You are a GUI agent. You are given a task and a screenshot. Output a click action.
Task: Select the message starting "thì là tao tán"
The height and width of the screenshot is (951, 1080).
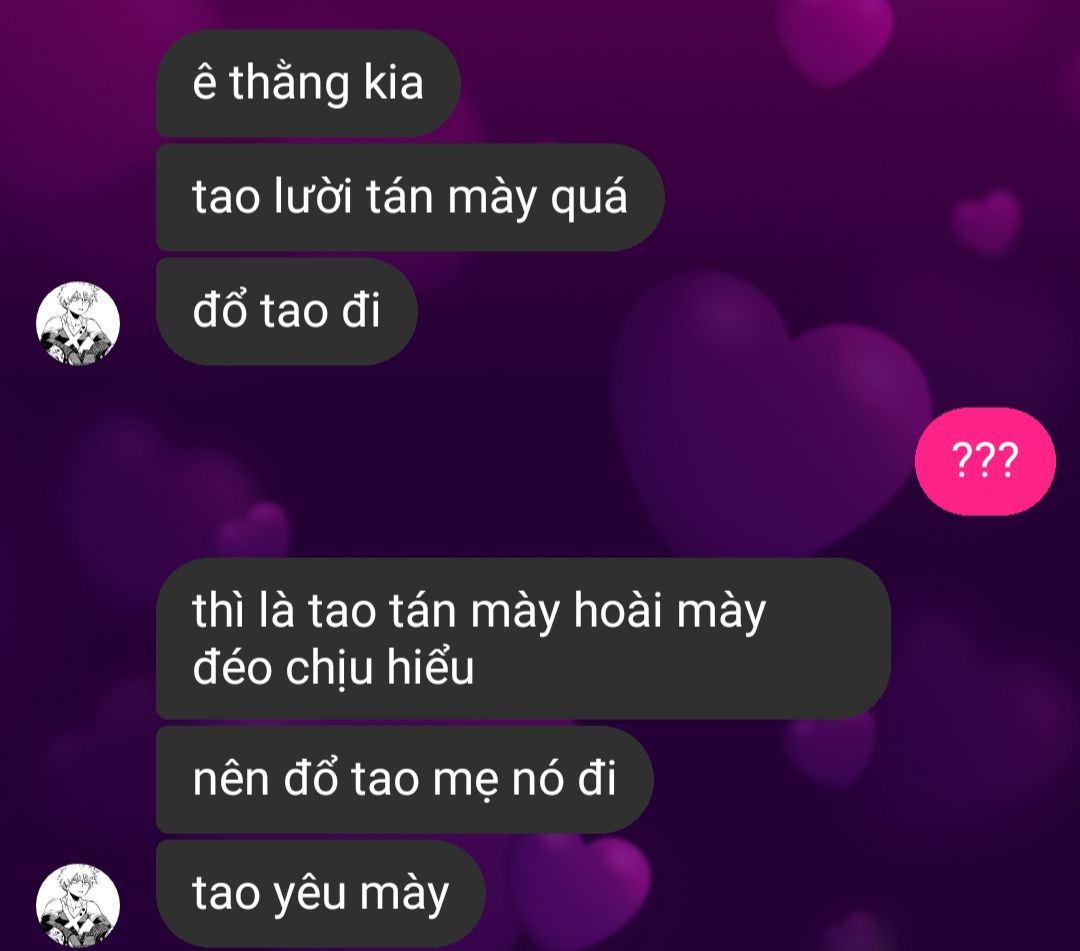(x=523, y=638)
